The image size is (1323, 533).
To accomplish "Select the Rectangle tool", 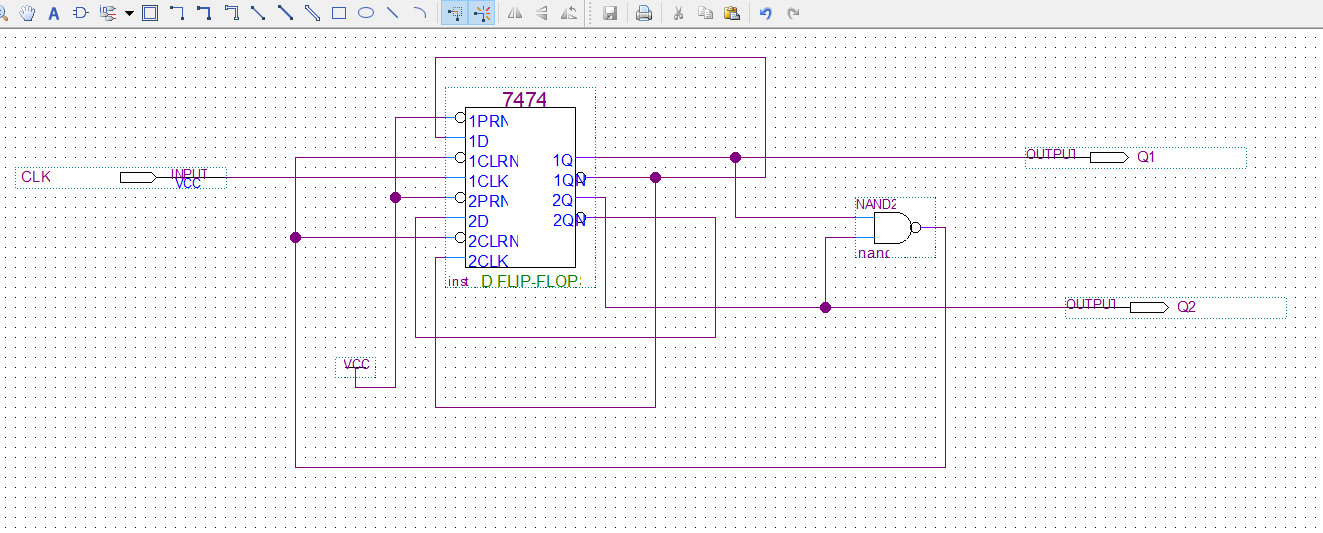I will [x=339, y=13].
